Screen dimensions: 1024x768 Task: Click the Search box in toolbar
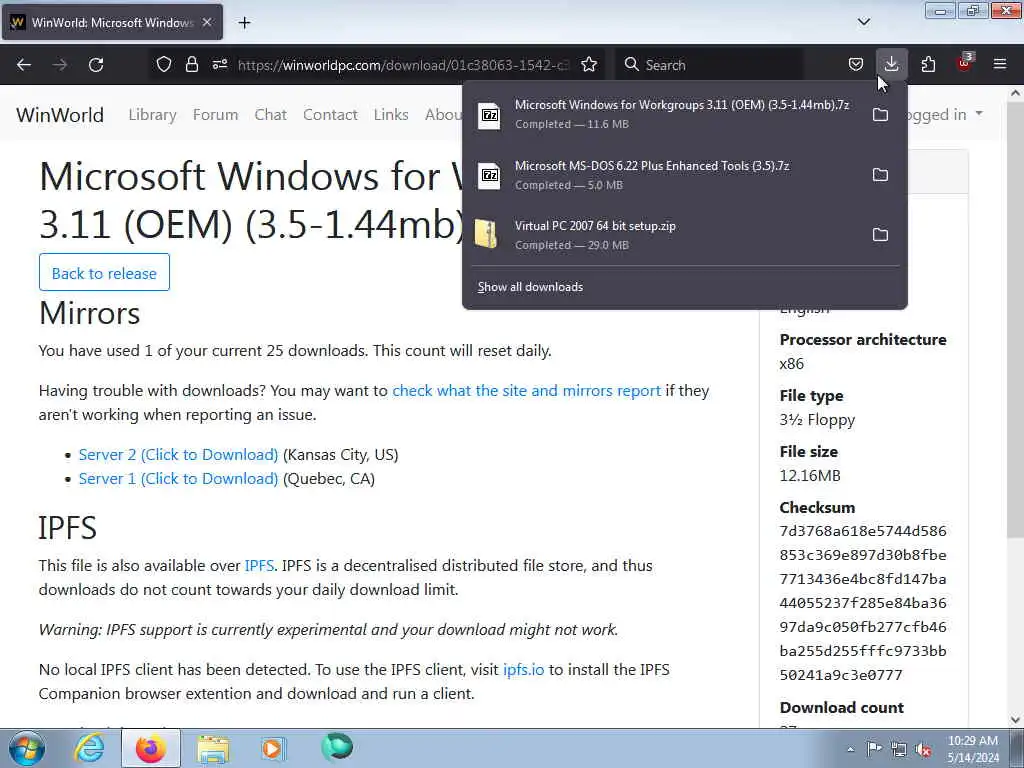click(x=709, y=65)
